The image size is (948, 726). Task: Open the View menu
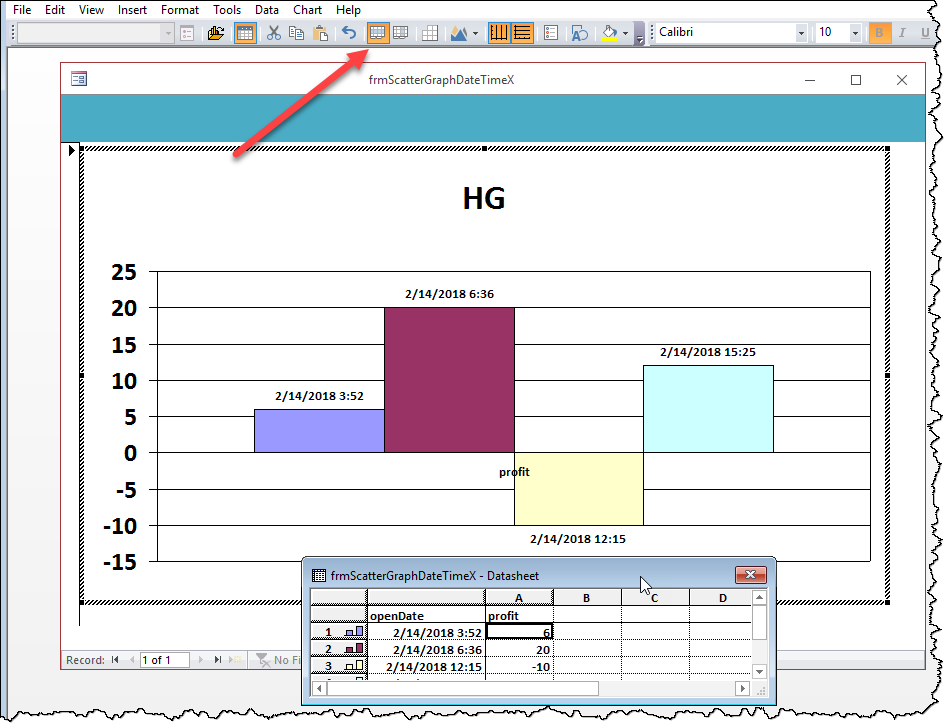(x=91, y=10)
